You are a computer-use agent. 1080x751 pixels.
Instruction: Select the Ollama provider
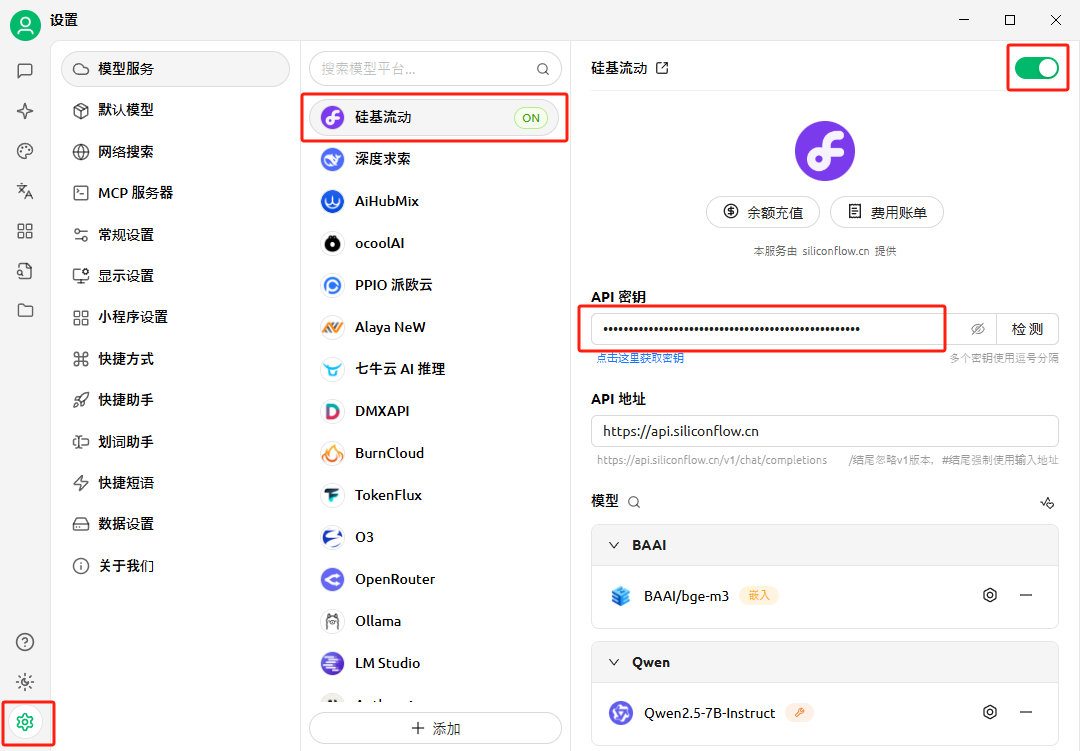click(x=434, y=621)
